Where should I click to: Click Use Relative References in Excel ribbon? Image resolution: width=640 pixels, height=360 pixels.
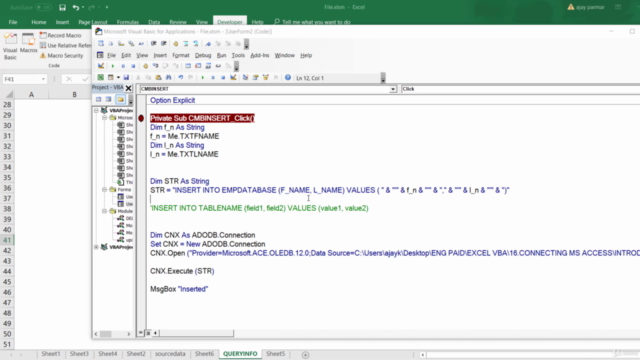point(65,45)
